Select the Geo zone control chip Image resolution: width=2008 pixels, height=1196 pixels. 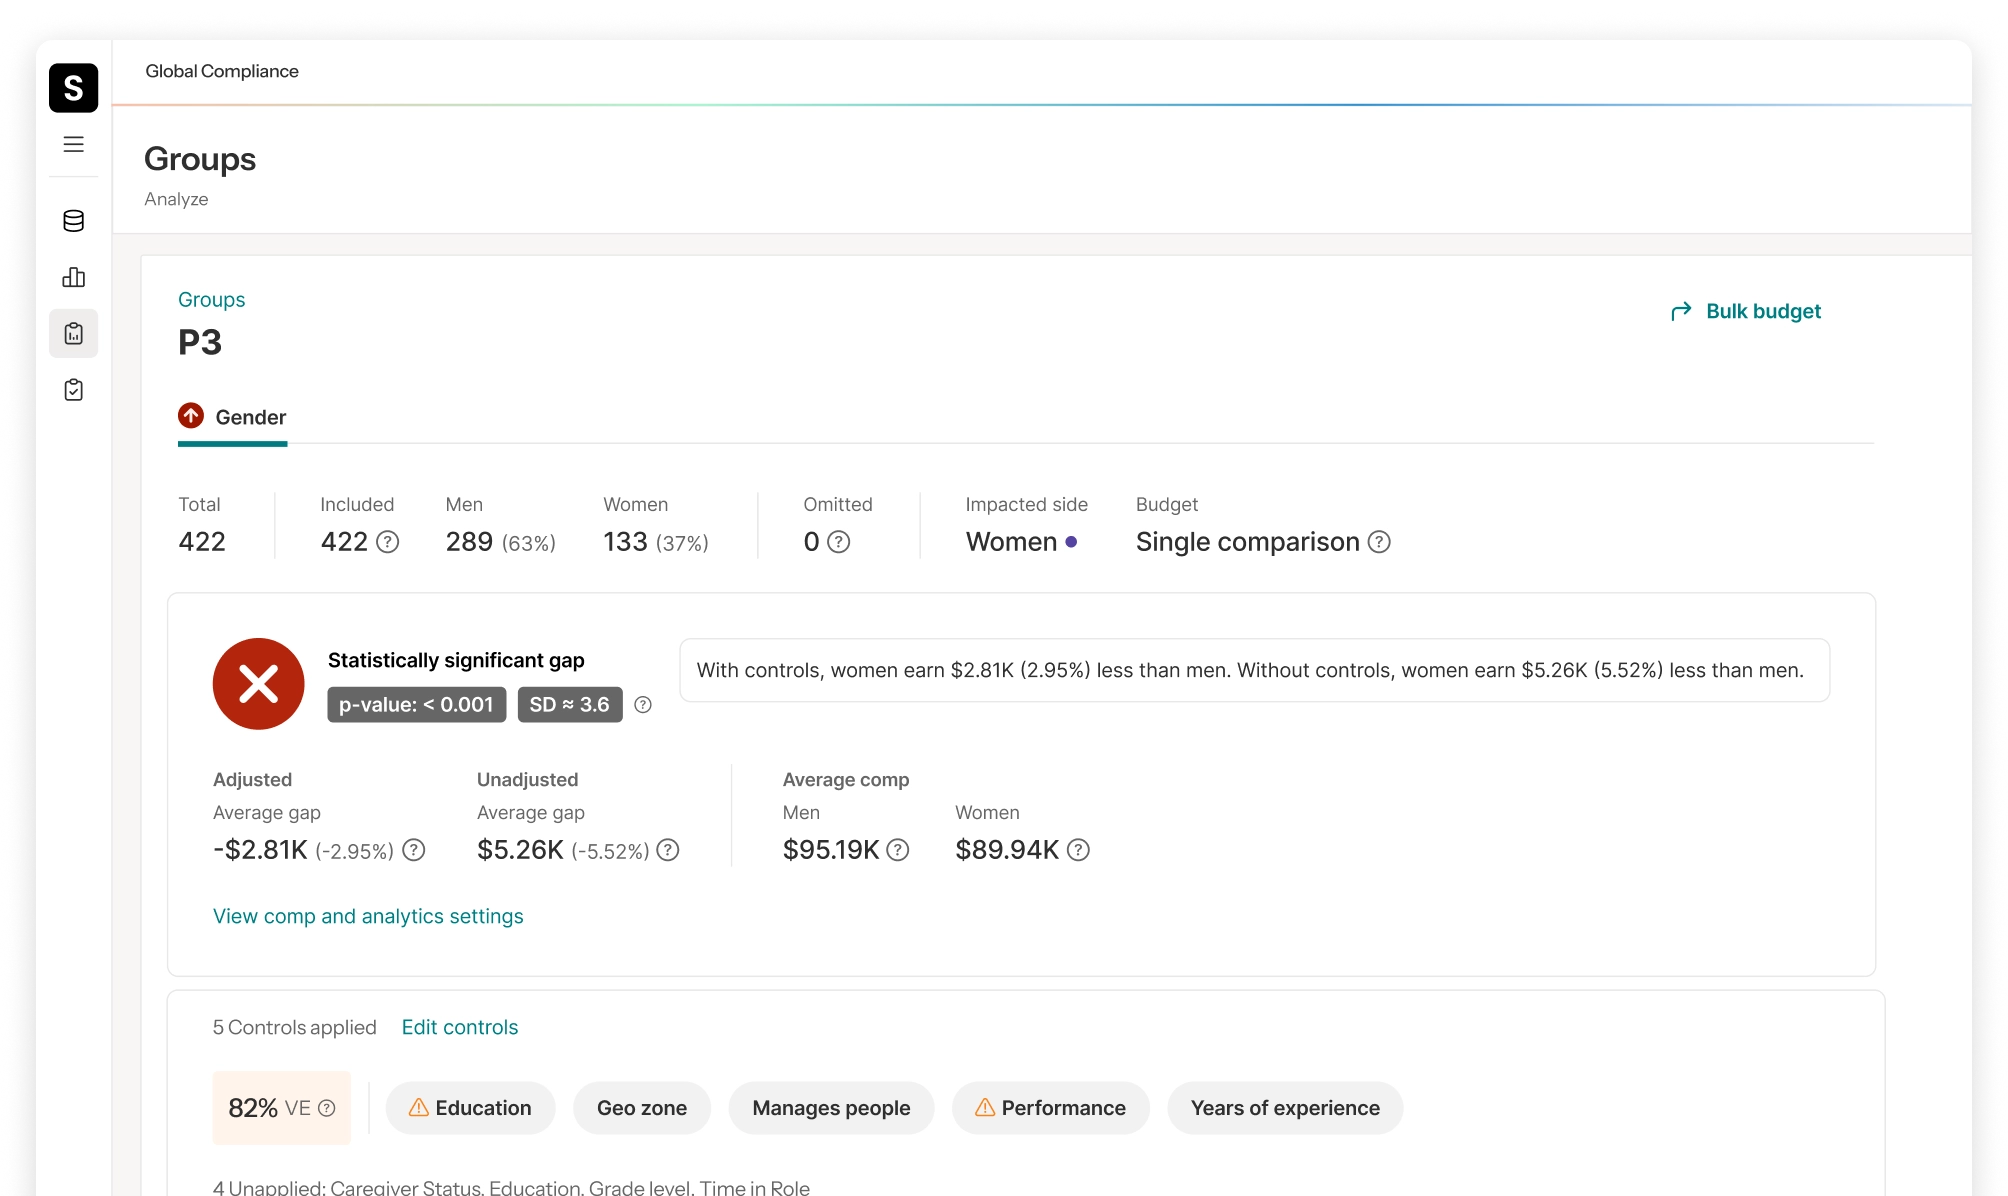(x=642, y=1108)
